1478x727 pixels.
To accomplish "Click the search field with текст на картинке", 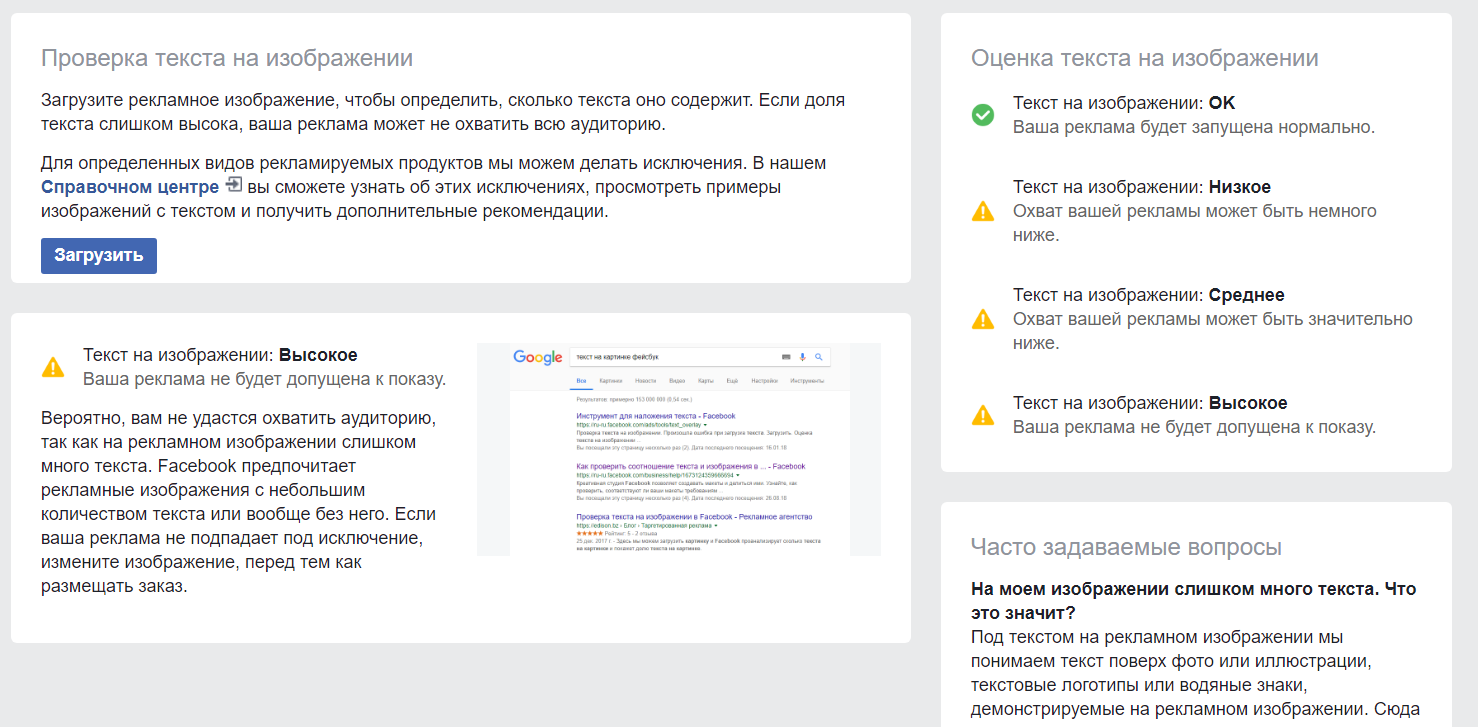I will (x=700, y=357).
